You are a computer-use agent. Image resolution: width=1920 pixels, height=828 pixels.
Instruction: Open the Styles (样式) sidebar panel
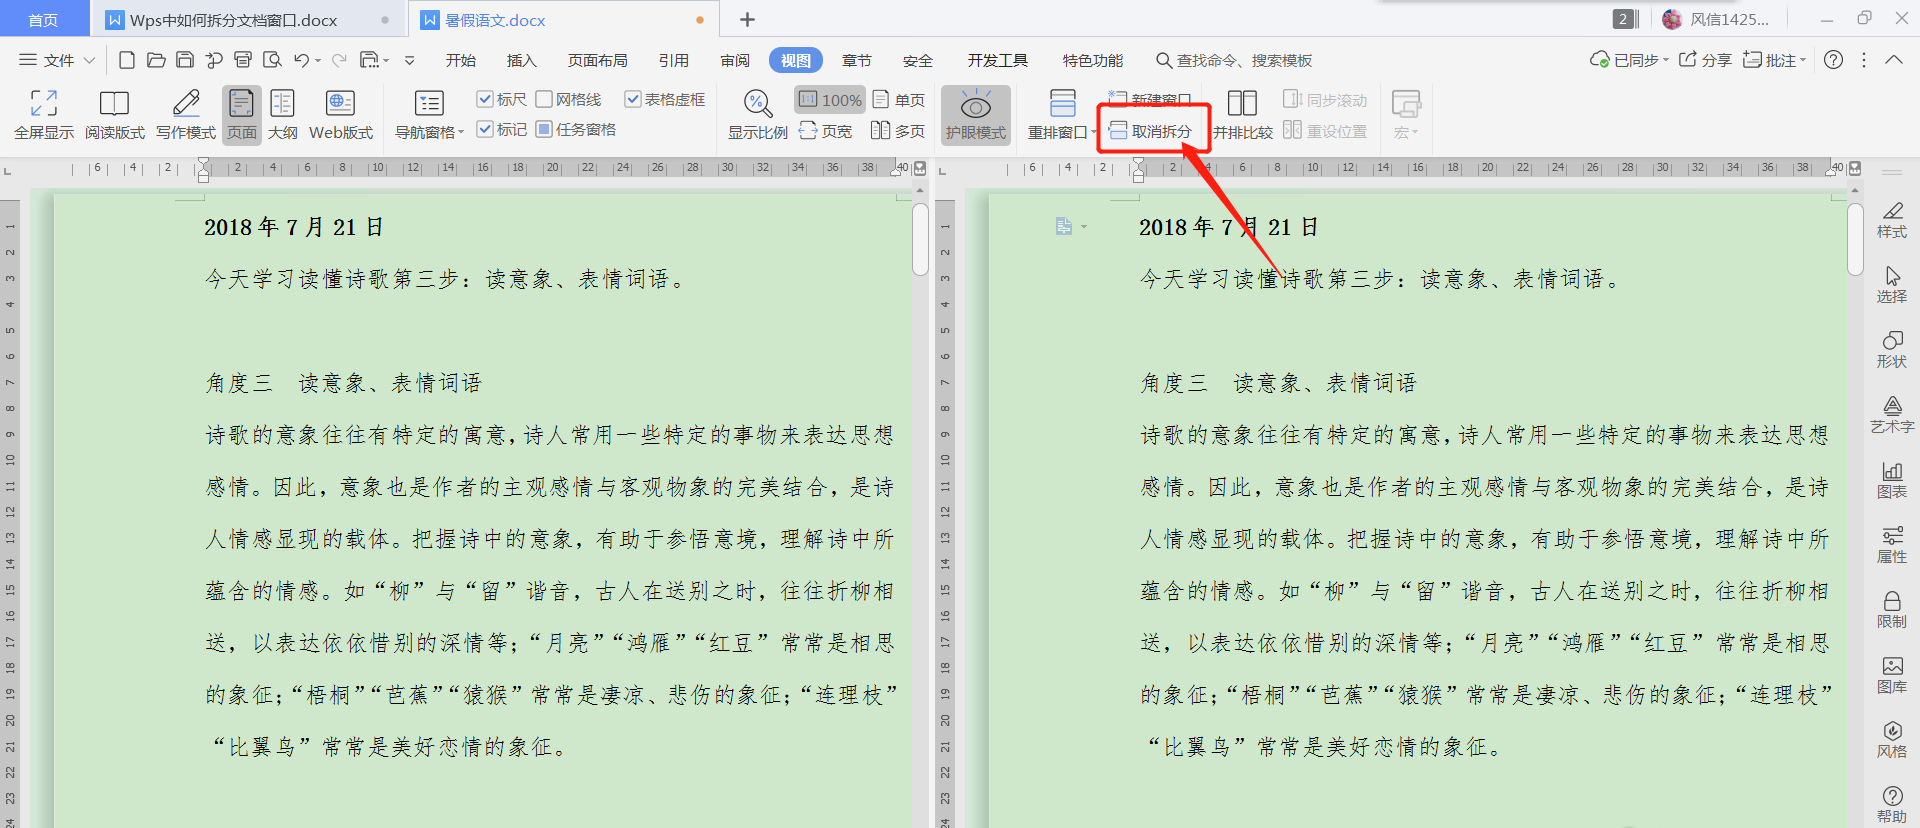click(x=1892, y=221)
